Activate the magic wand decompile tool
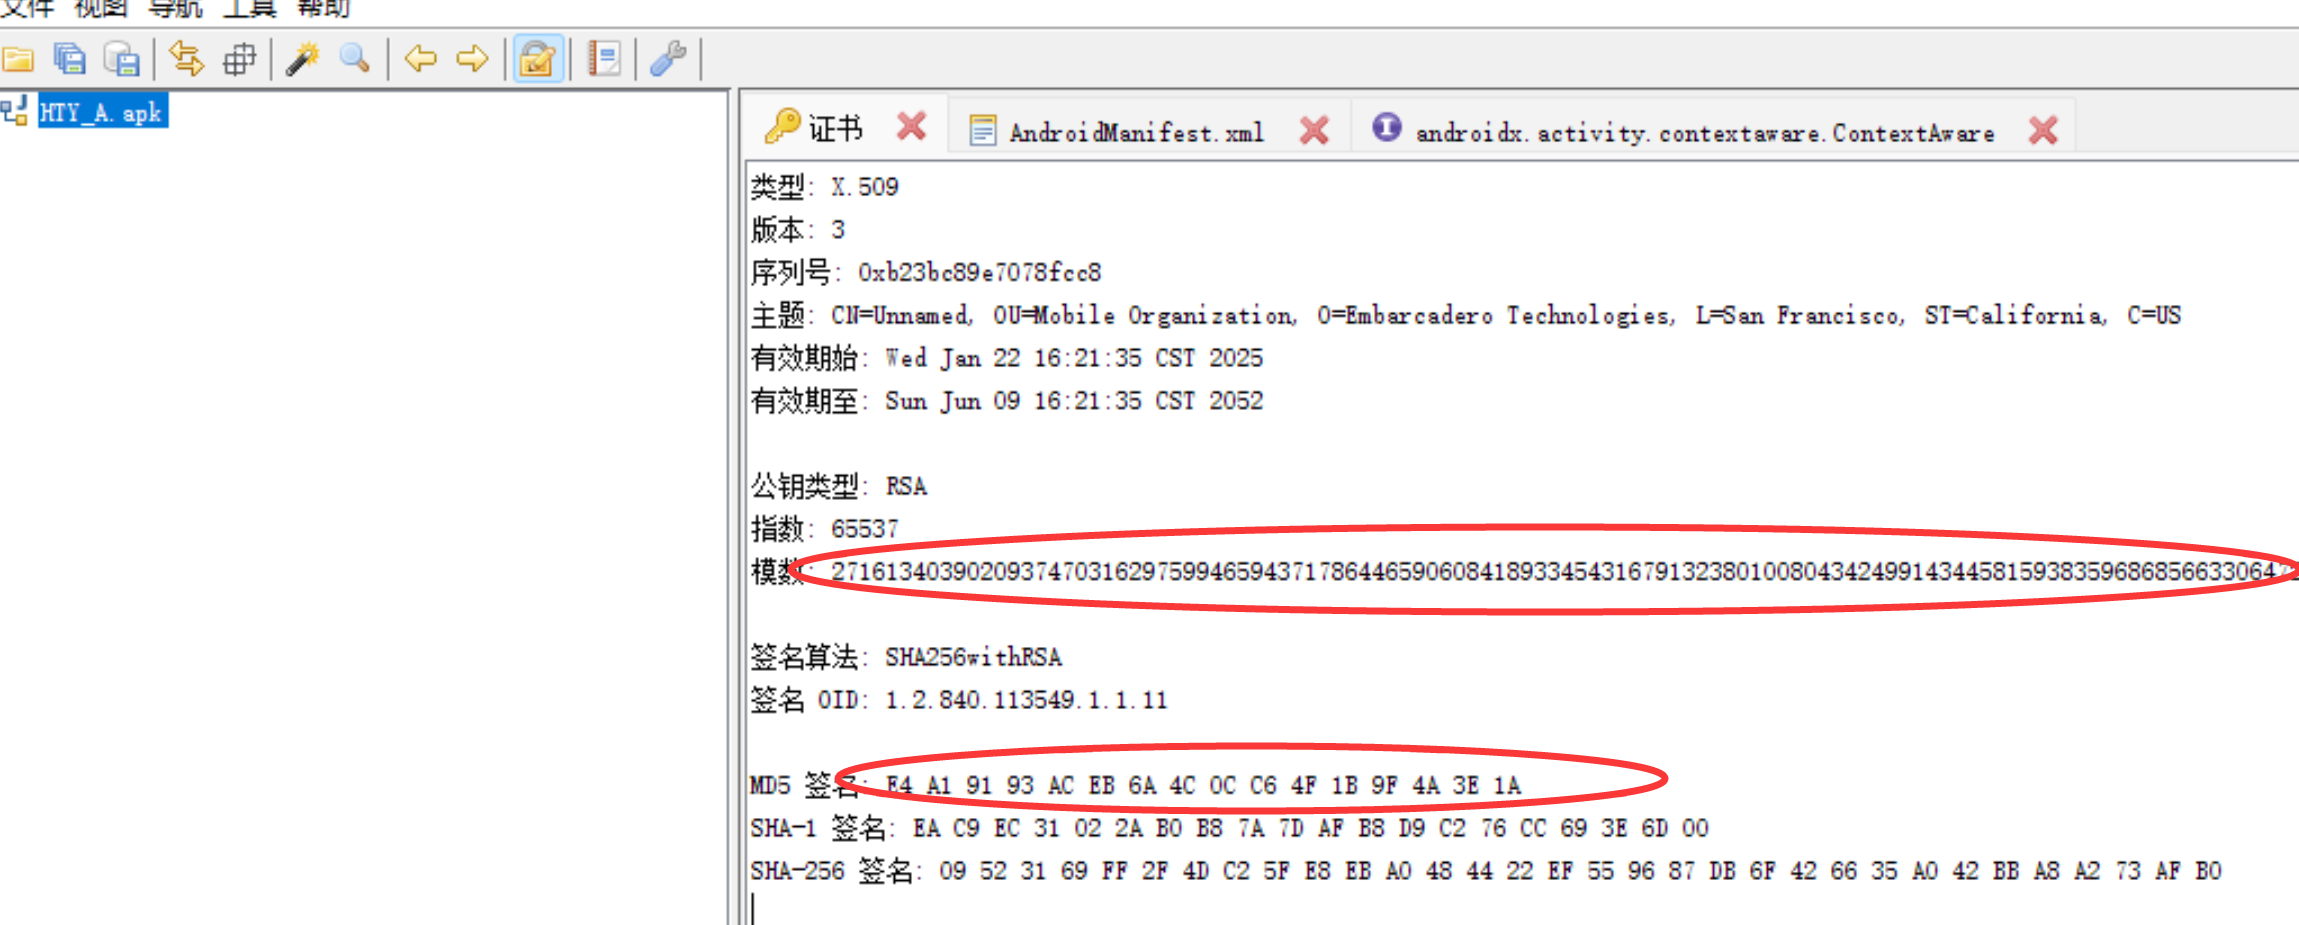The image size is (2299, 925). pyautogui.click(x=302, y=58)
